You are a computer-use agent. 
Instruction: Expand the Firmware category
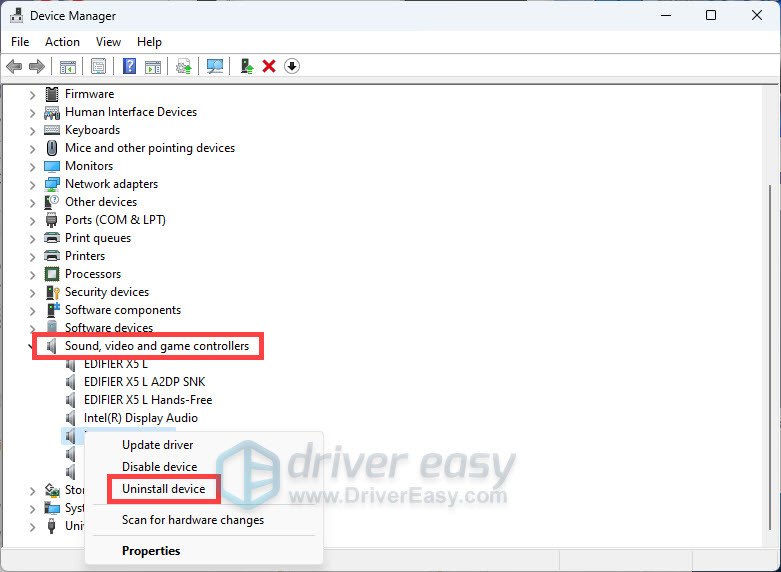(32, 94)
